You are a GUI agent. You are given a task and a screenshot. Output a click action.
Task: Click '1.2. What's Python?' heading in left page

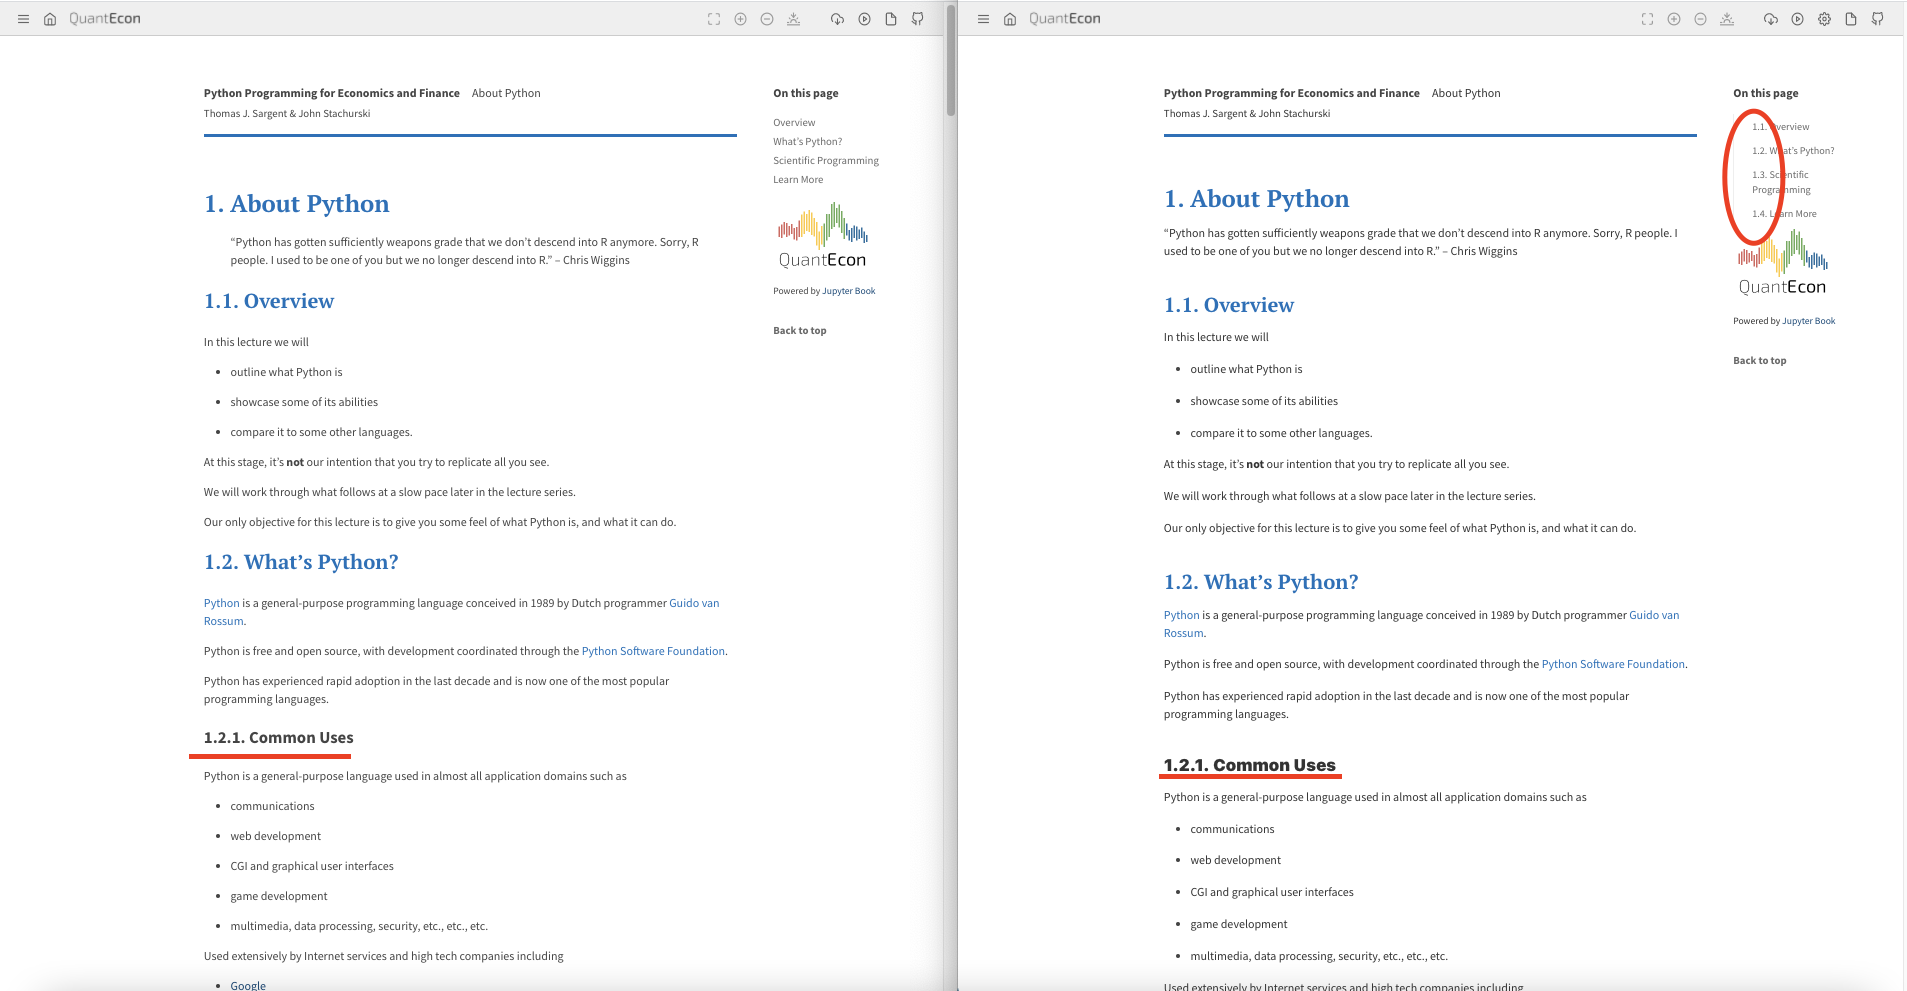(301, 562)
